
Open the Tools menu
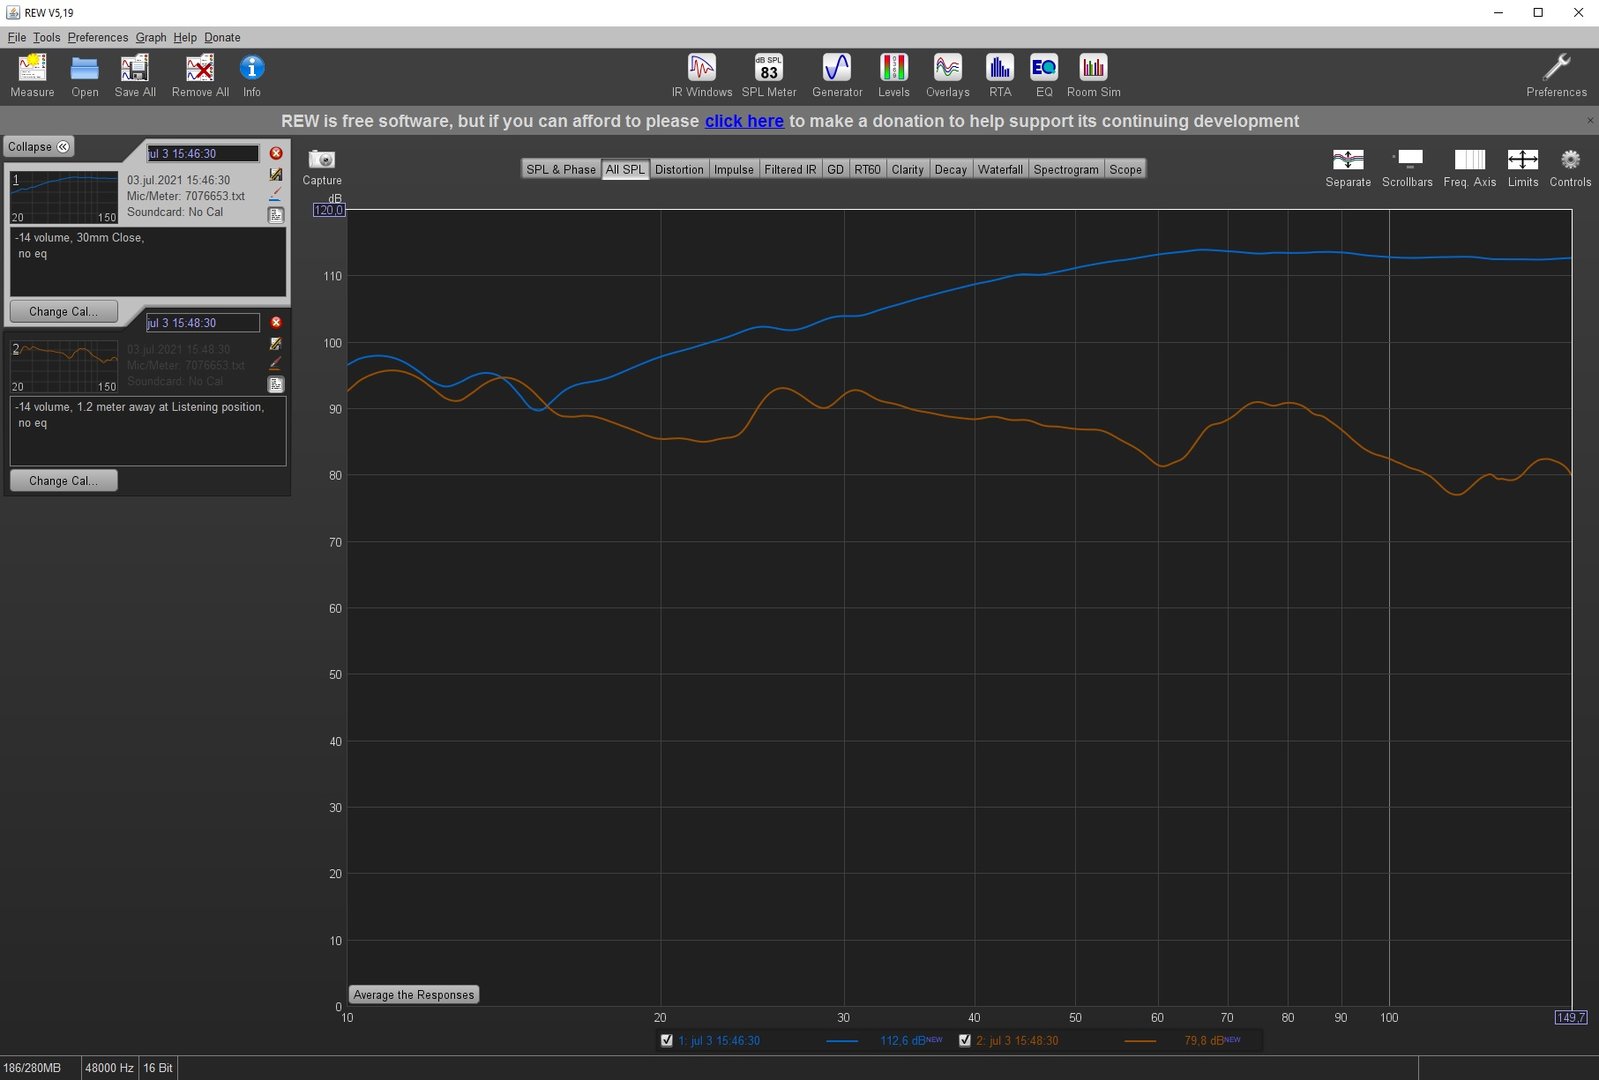point(46,38)
